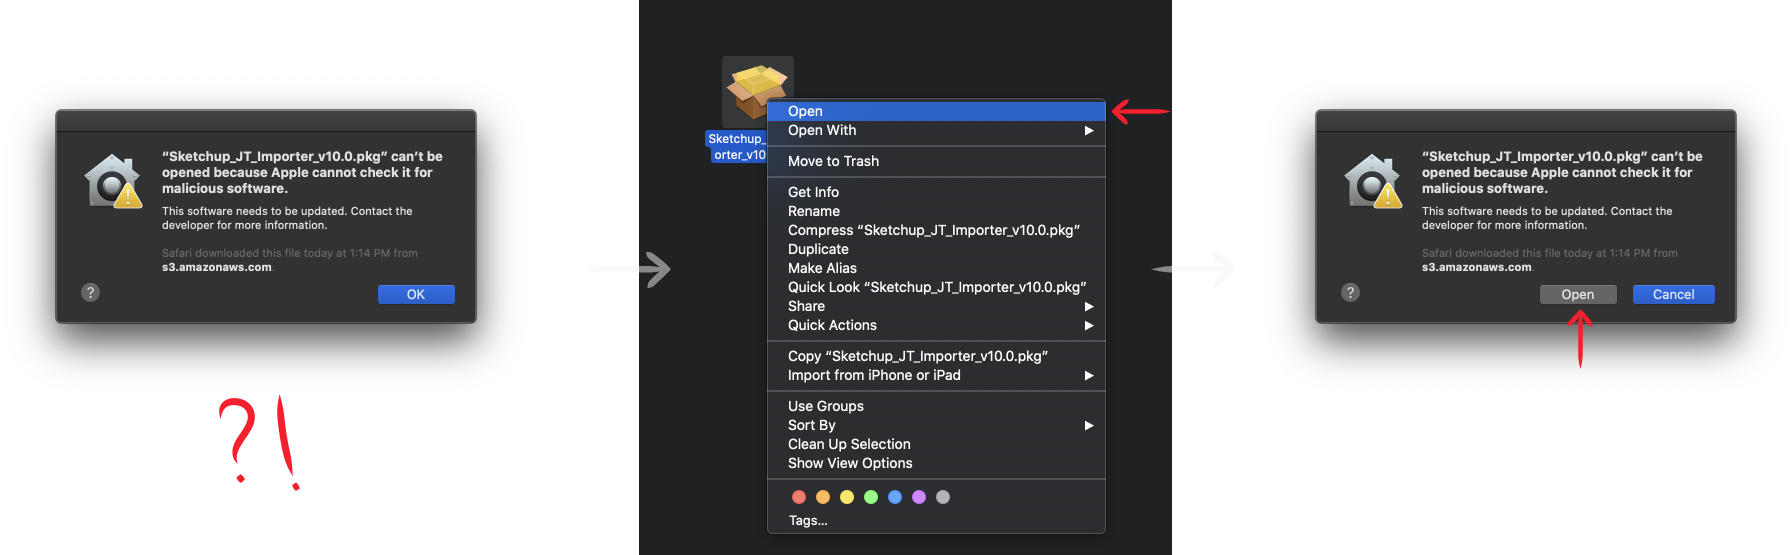This screenshot has height=555, width=1792.
Task: Expand the Share submenu arrow
Action: tap(1089, 307)
